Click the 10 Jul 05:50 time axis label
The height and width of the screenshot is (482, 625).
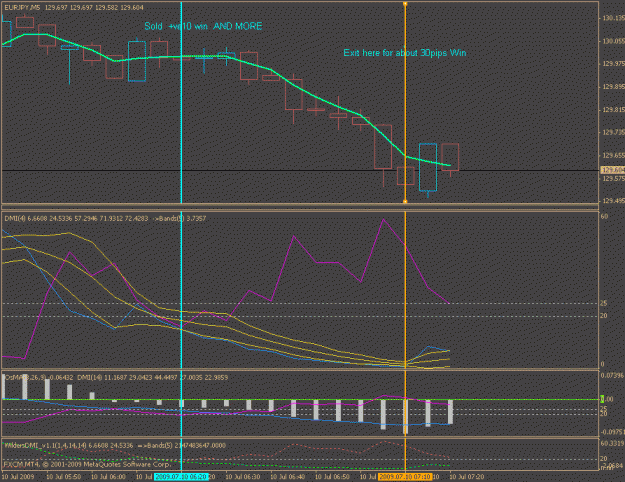(x=63, y=477)
